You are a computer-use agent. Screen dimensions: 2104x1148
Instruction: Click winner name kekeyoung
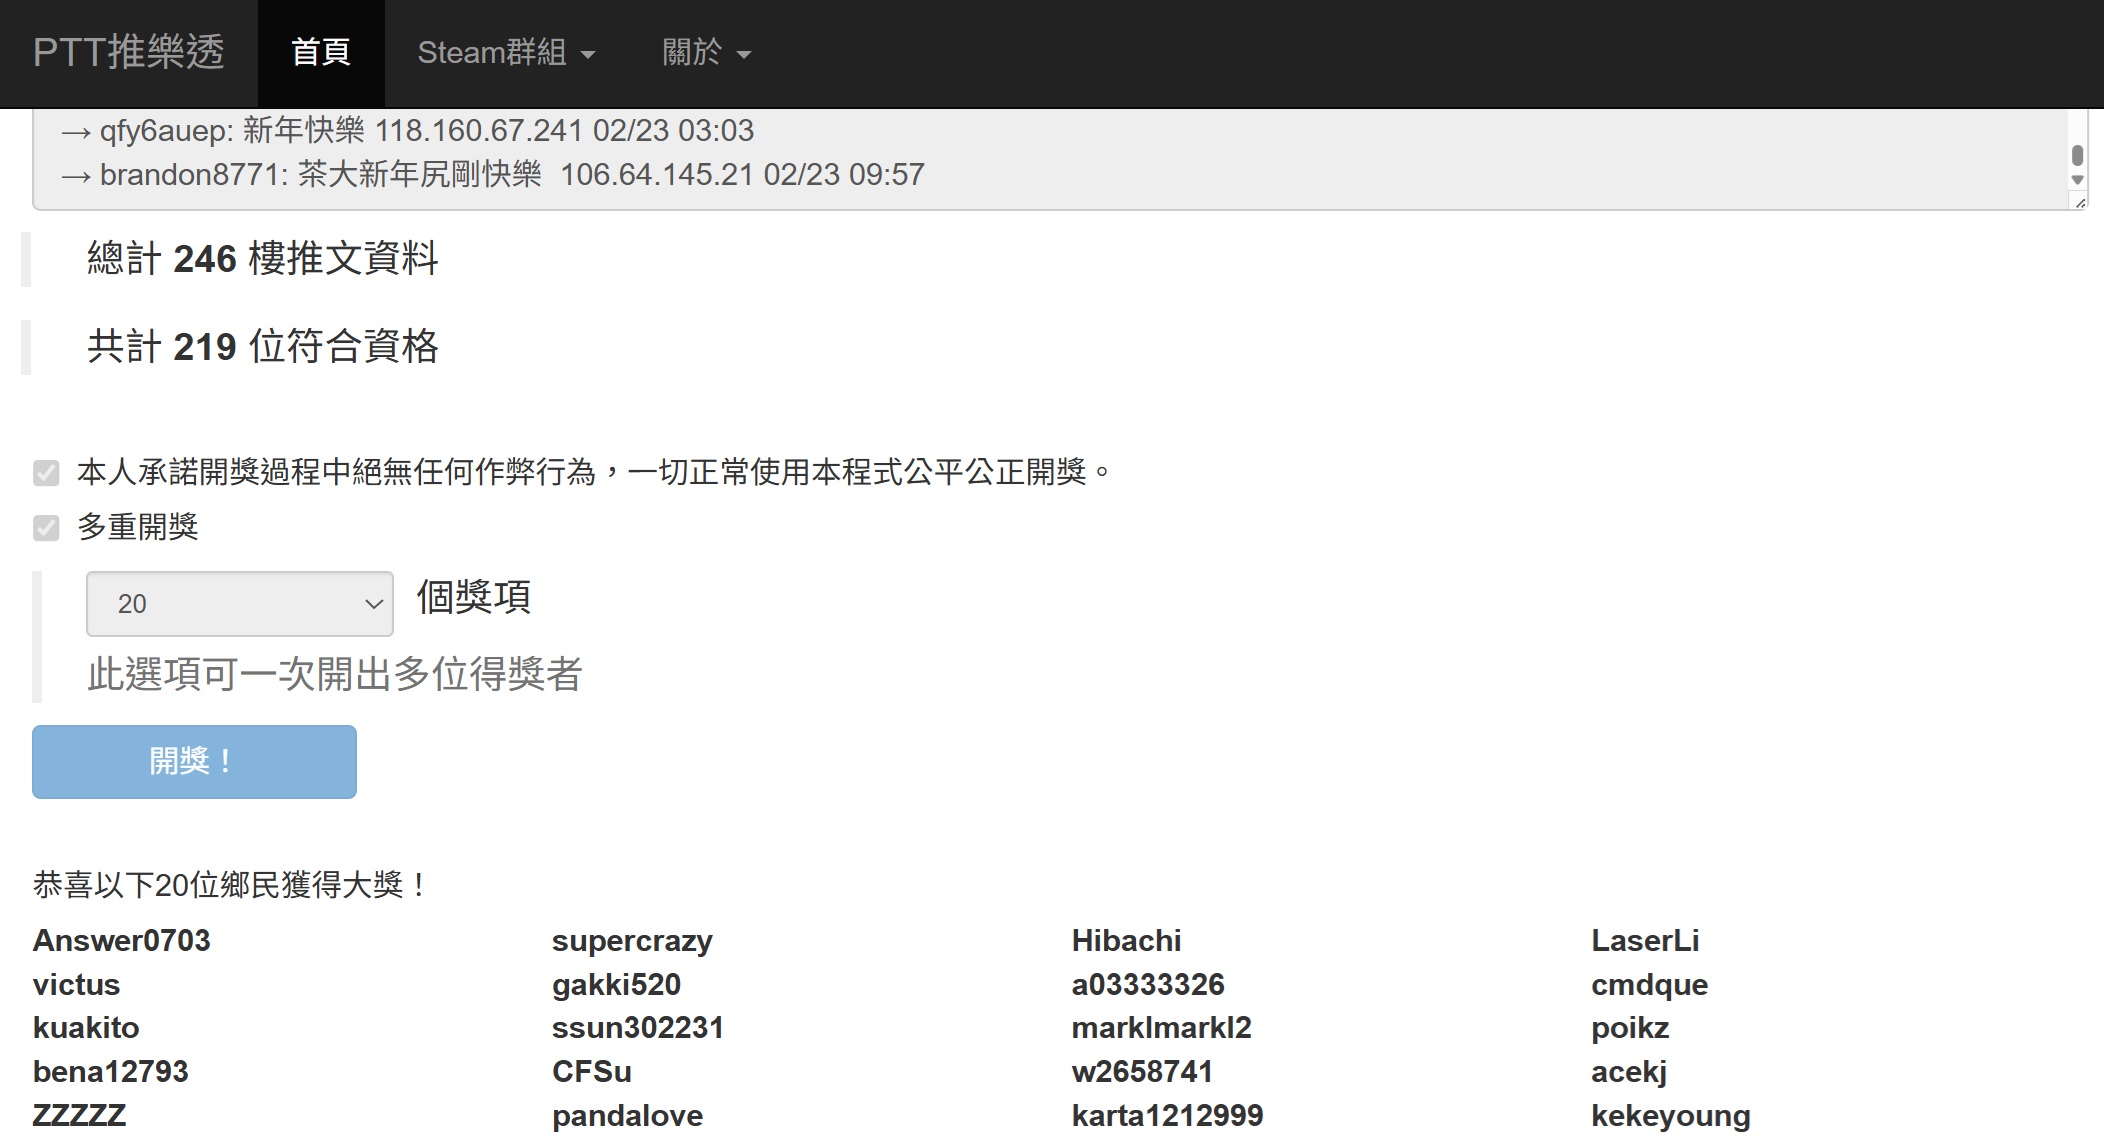[x=1670, y=1116]
